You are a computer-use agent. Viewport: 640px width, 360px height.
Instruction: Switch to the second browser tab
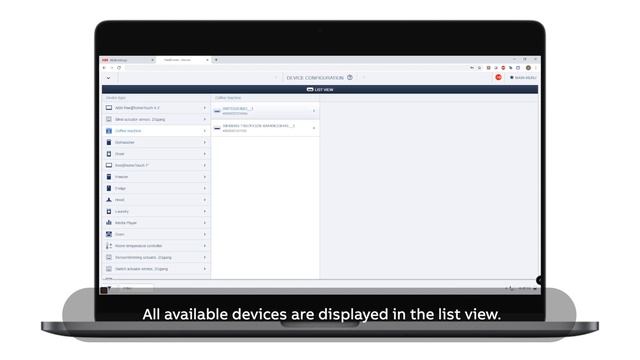183,60
